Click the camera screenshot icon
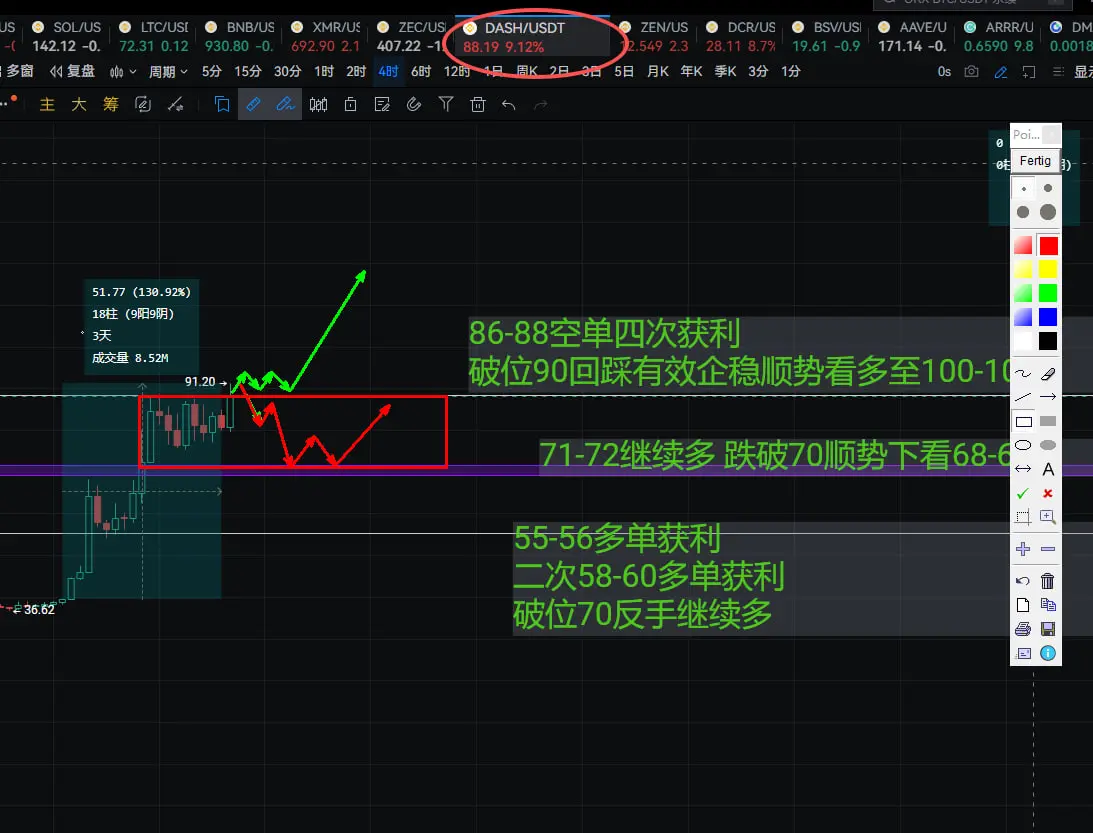 click(x=971, y=72)
